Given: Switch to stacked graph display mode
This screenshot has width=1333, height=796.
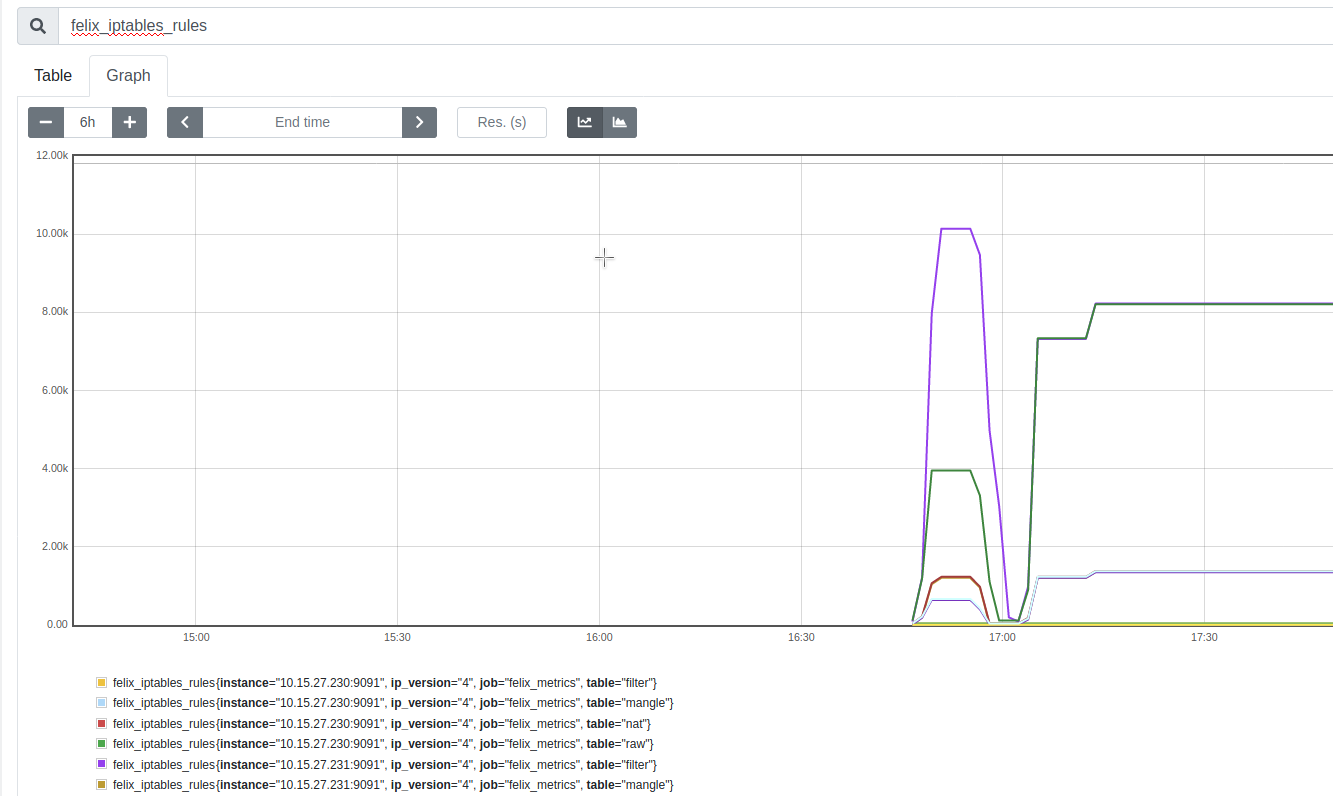Looking at the screenshot, I should (x=619, y=122).
